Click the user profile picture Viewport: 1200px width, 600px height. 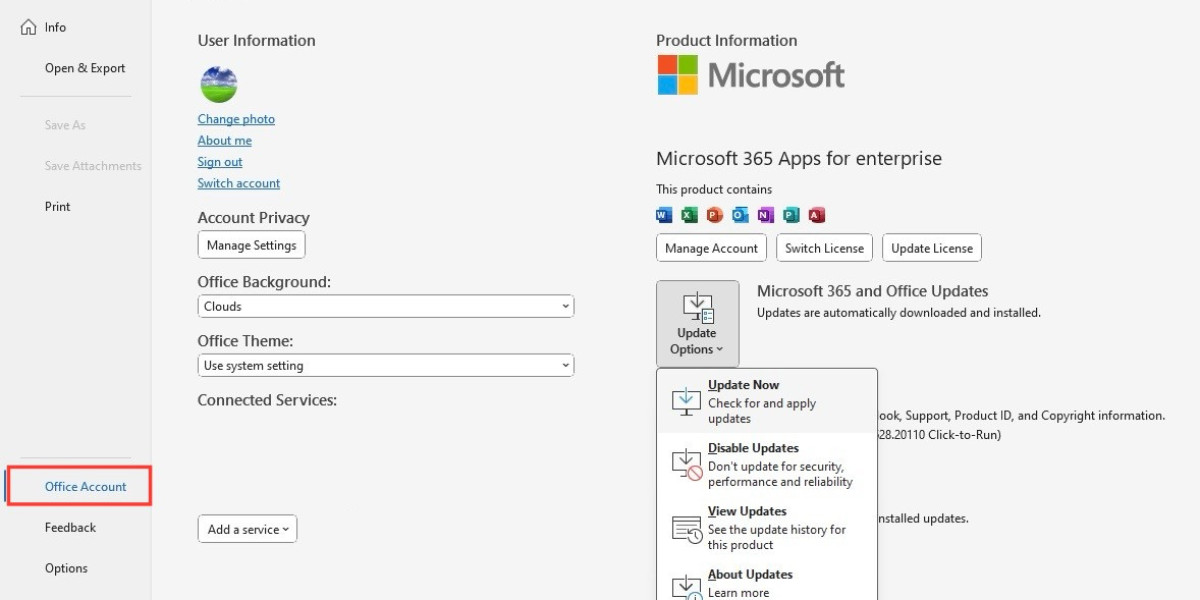coord(219,84)
